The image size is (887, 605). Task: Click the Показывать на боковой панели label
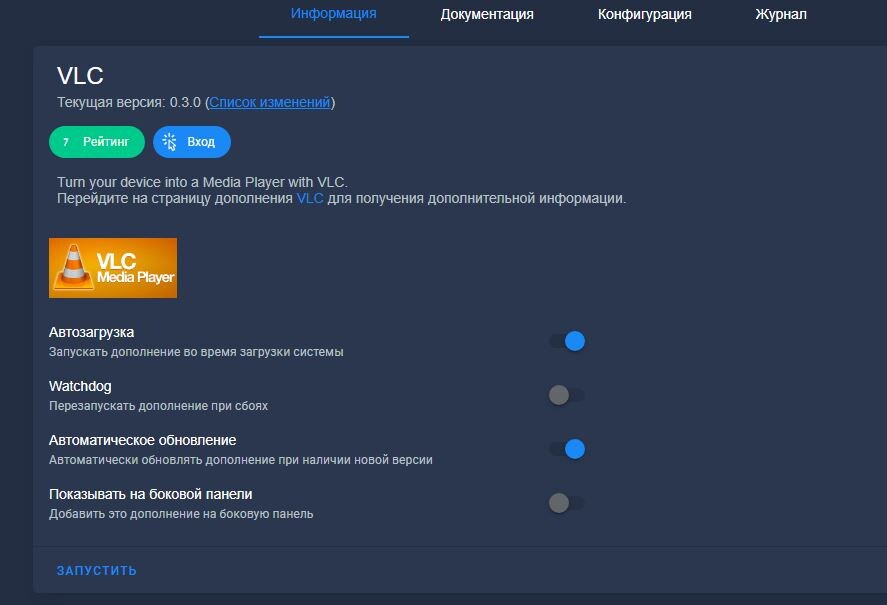click(x=150, y=494)
